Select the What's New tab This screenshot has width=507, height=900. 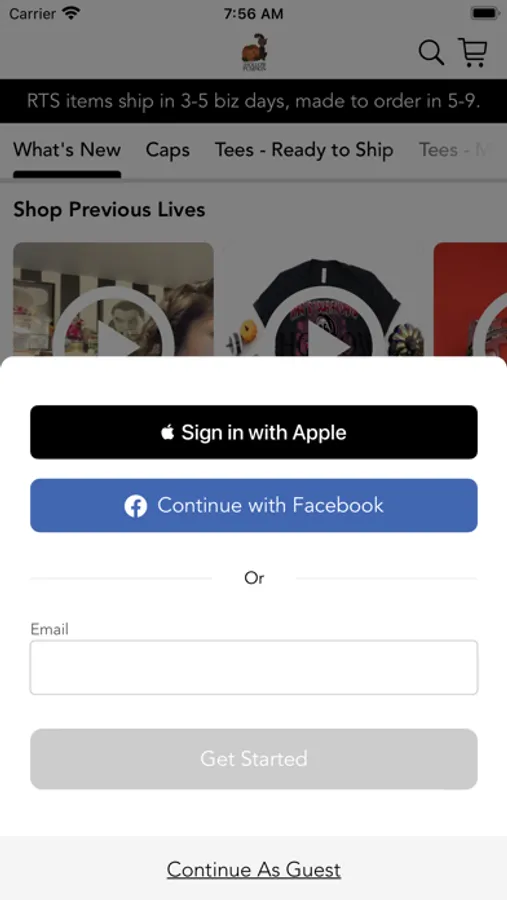67,150
